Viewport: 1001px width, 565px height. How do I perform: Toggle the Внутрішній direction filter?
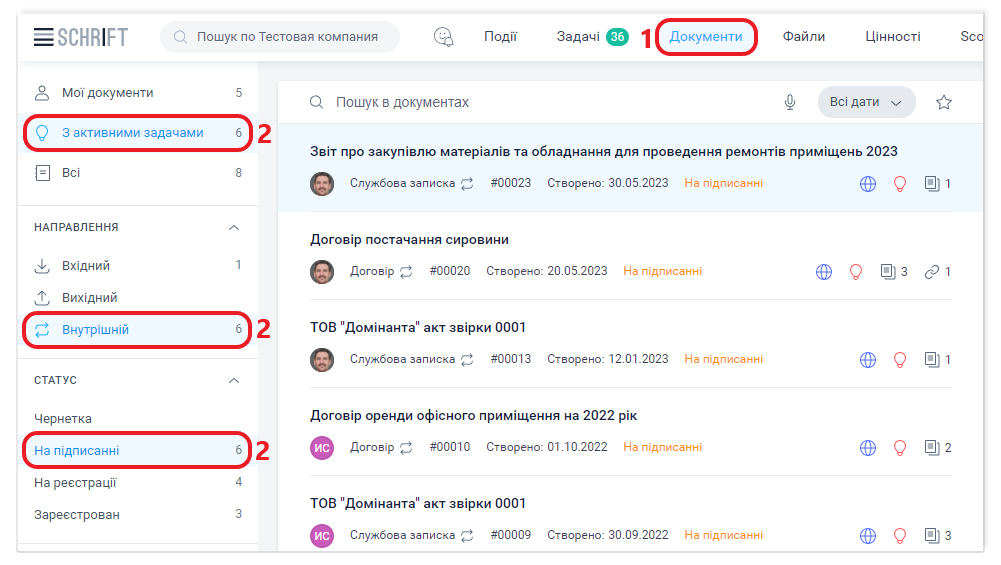click(96, 330)
